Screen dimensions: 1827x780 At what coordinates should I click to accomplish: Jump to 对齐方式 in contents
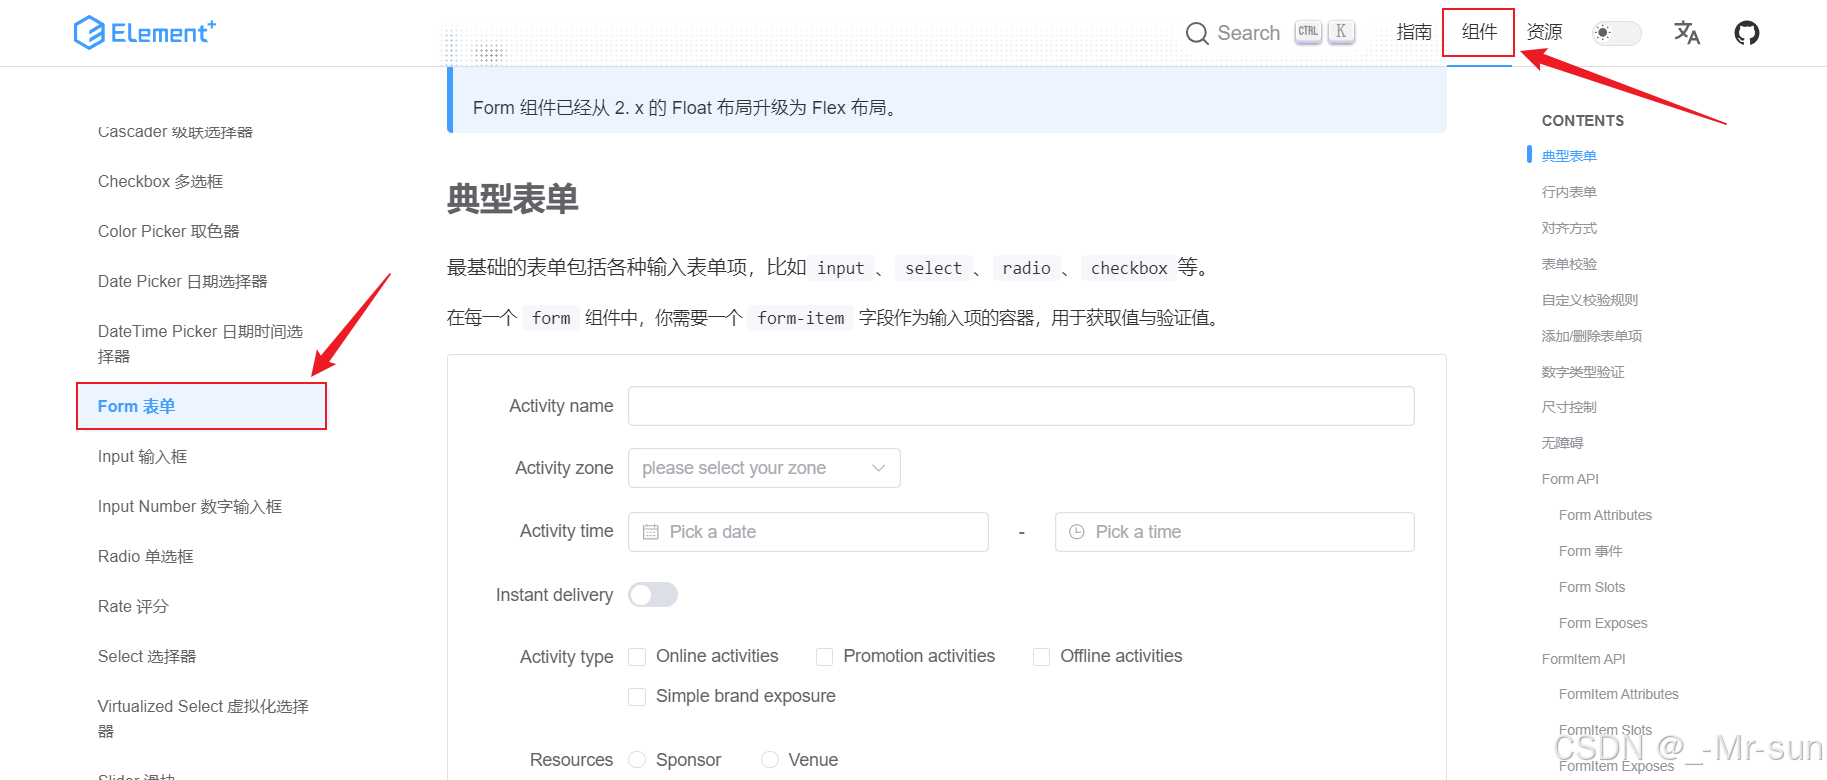tap(1569, 228)
